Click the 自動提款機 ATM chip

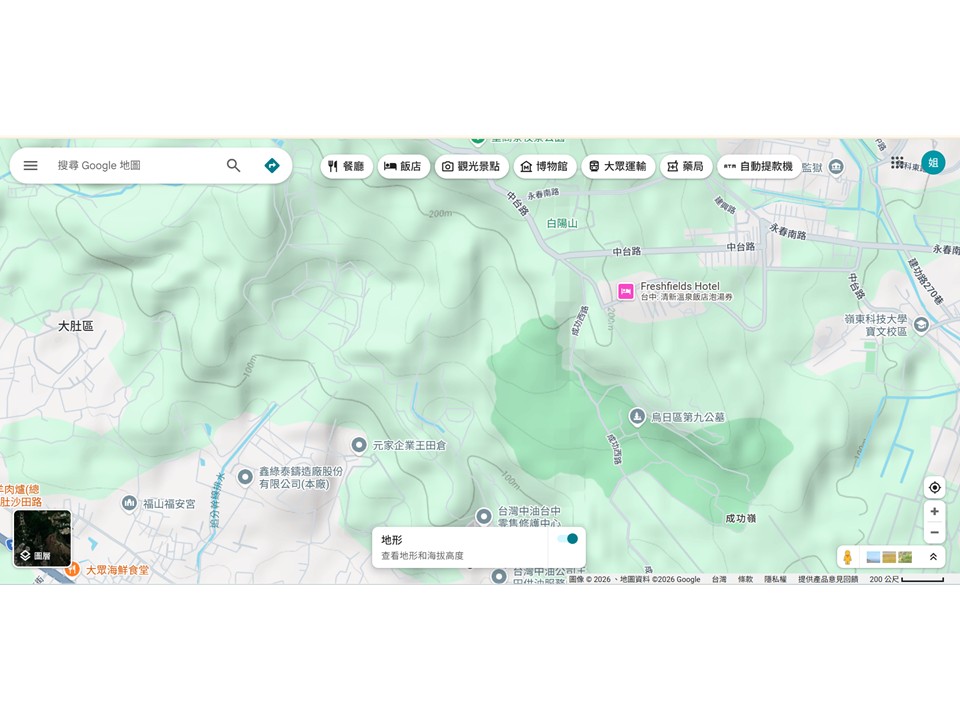[x=757, y=166]
